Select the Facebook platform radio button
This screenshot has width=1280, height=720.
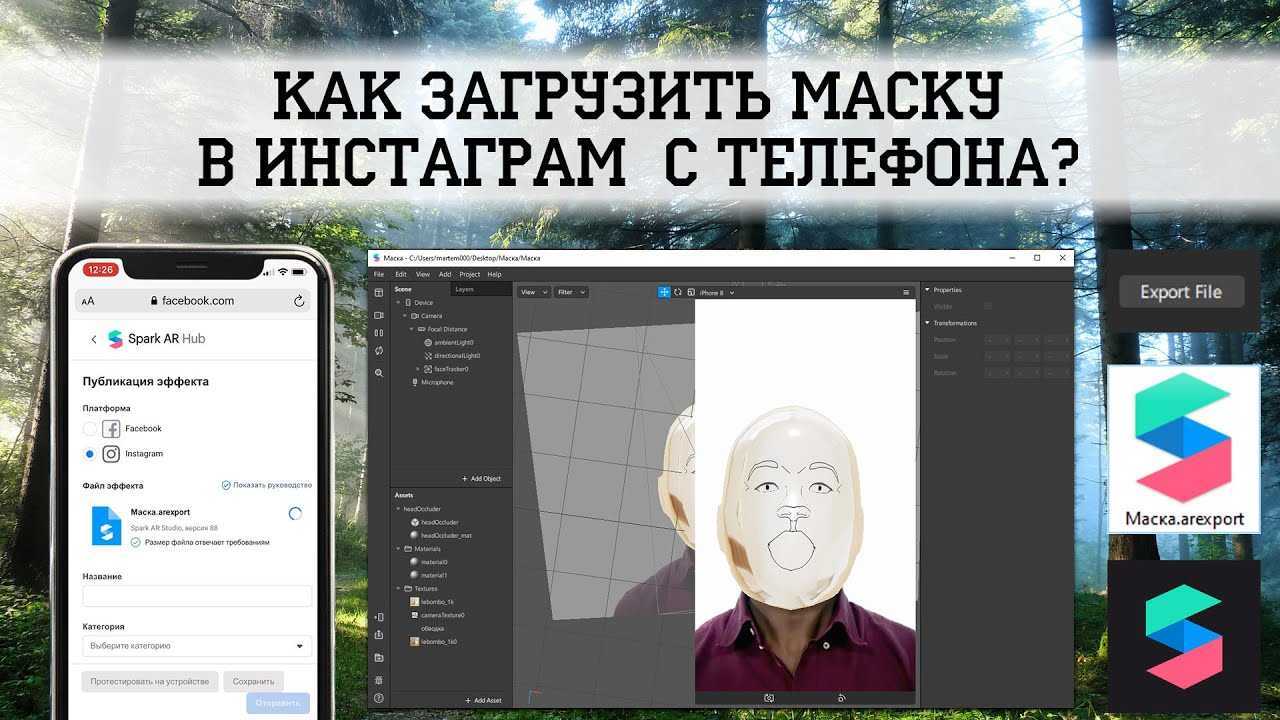click(x=90, y=428)
